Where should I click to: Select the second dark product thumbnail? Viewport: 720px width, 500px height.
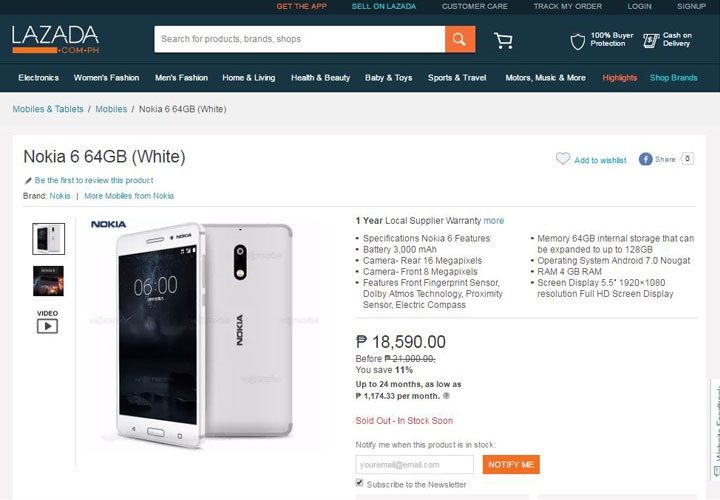pos(48,280)
